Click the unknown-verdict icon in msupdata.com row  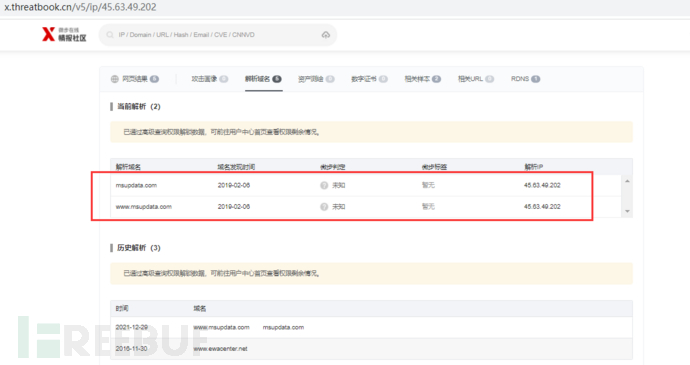pos(324,185)
